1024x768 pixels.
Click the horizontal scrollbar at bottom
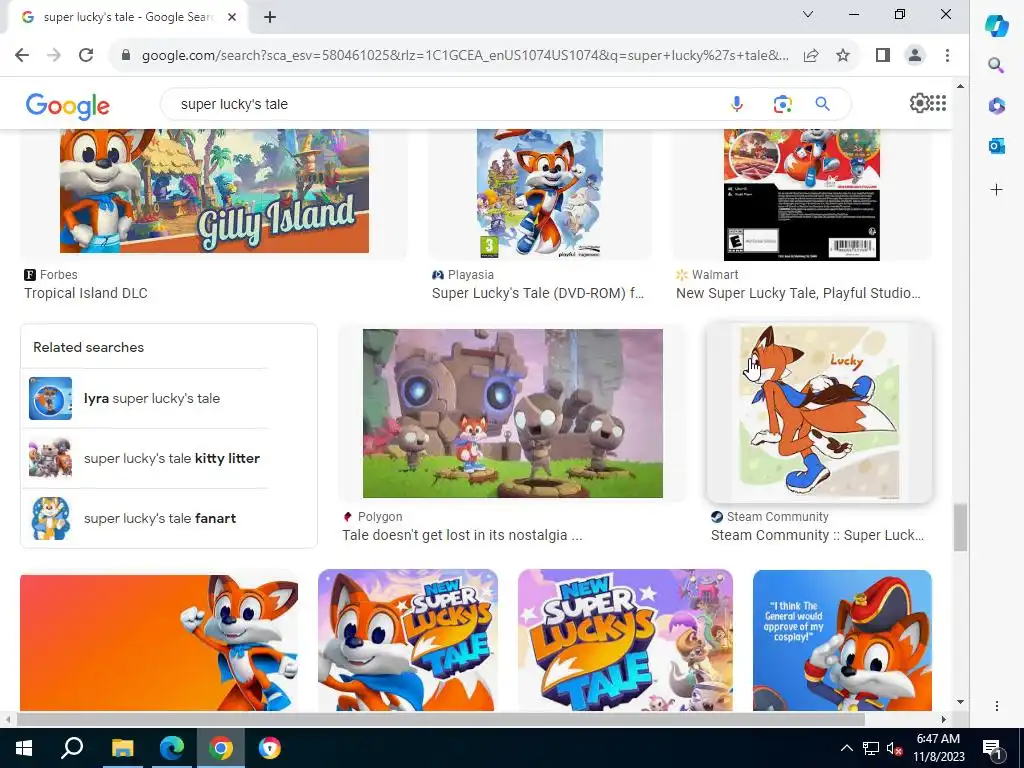pos(441,719)
